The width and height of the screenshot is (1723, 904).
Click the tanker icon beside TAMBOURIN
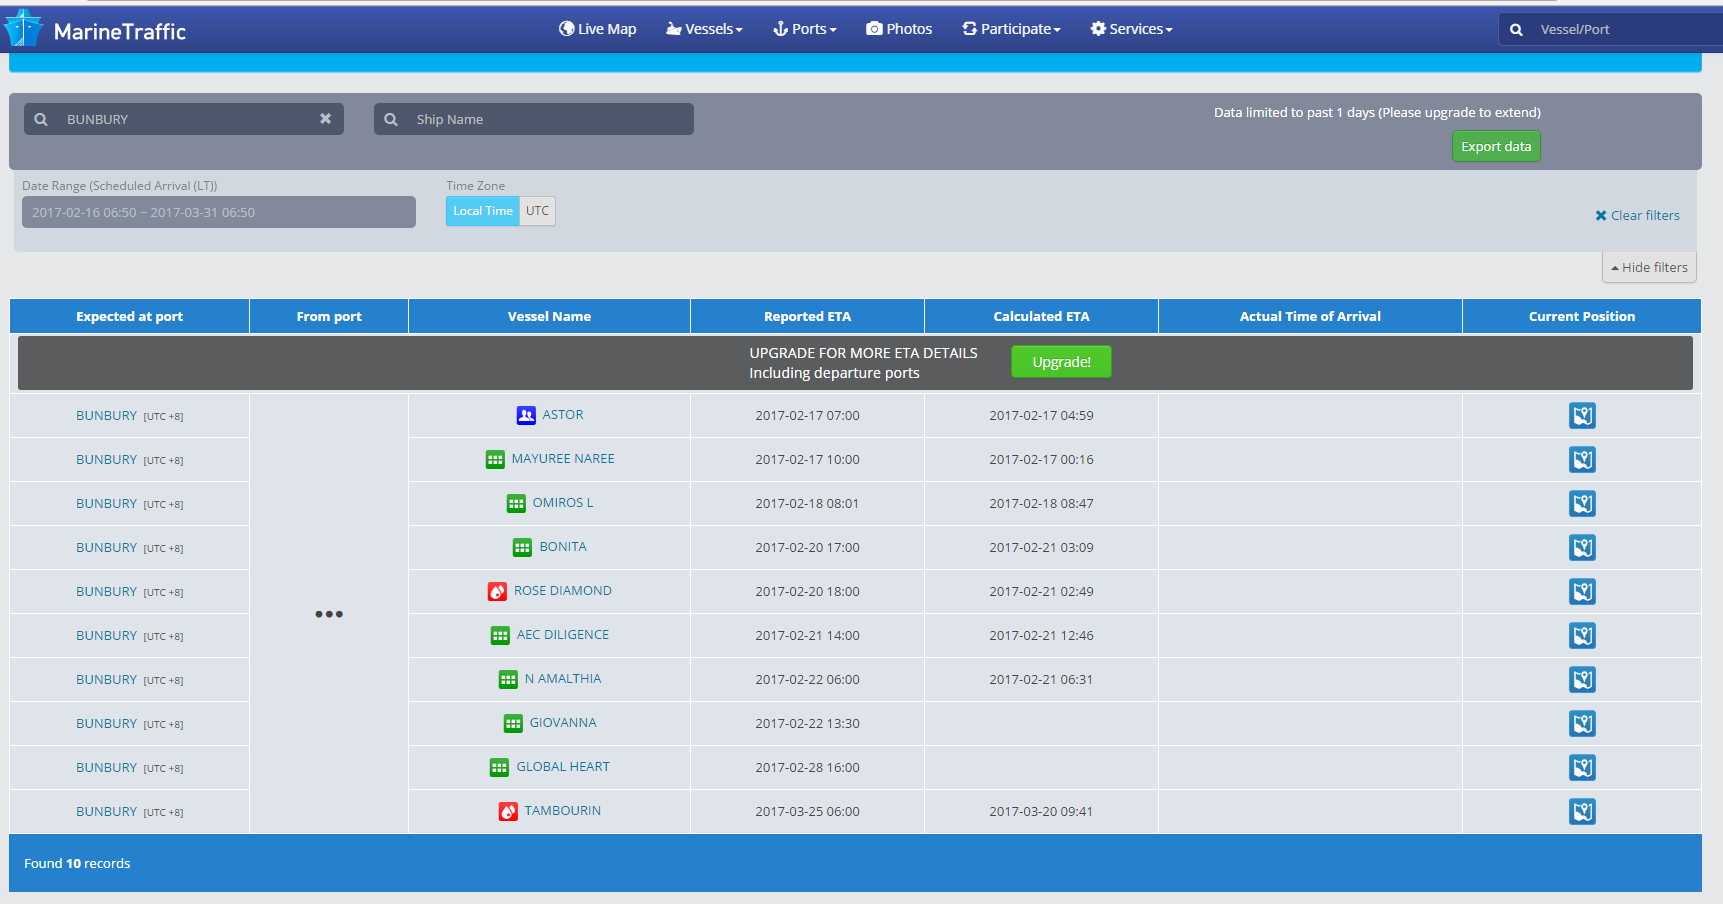tap(508, 811)
